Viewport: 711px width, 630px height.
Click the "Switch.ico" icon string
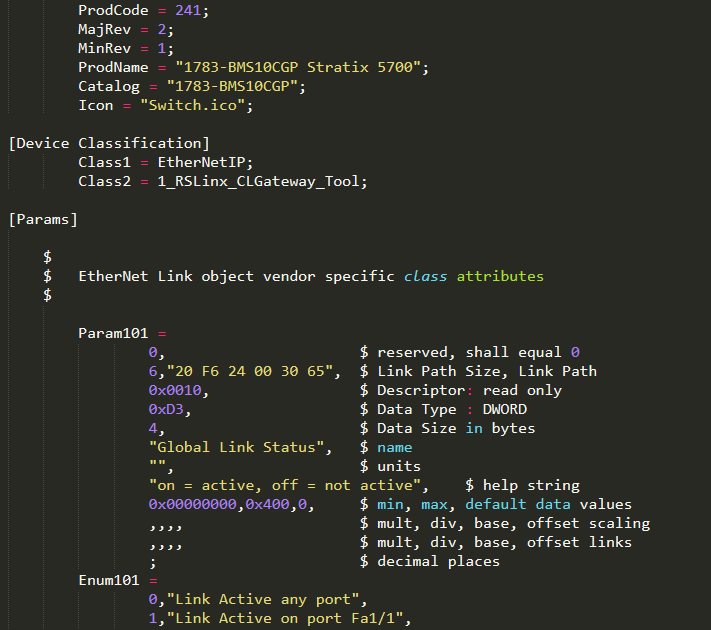pos(196,105)
